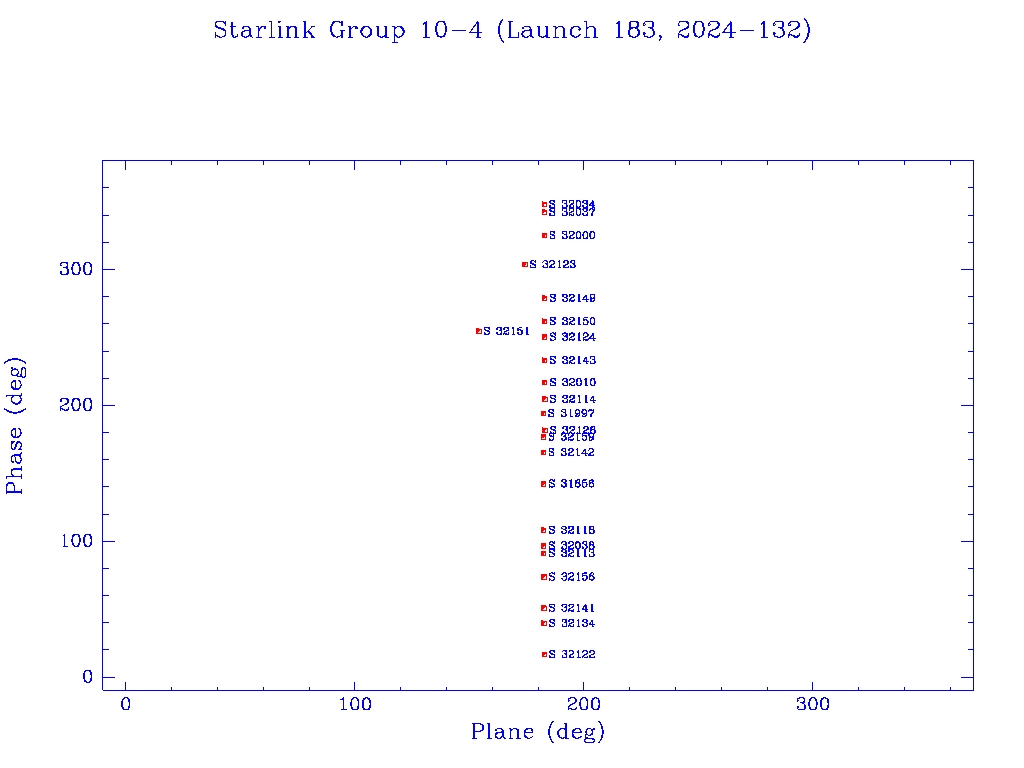Select the "S 32143" satellite label
The image size is (1024, 768).
tap(572, 360)
